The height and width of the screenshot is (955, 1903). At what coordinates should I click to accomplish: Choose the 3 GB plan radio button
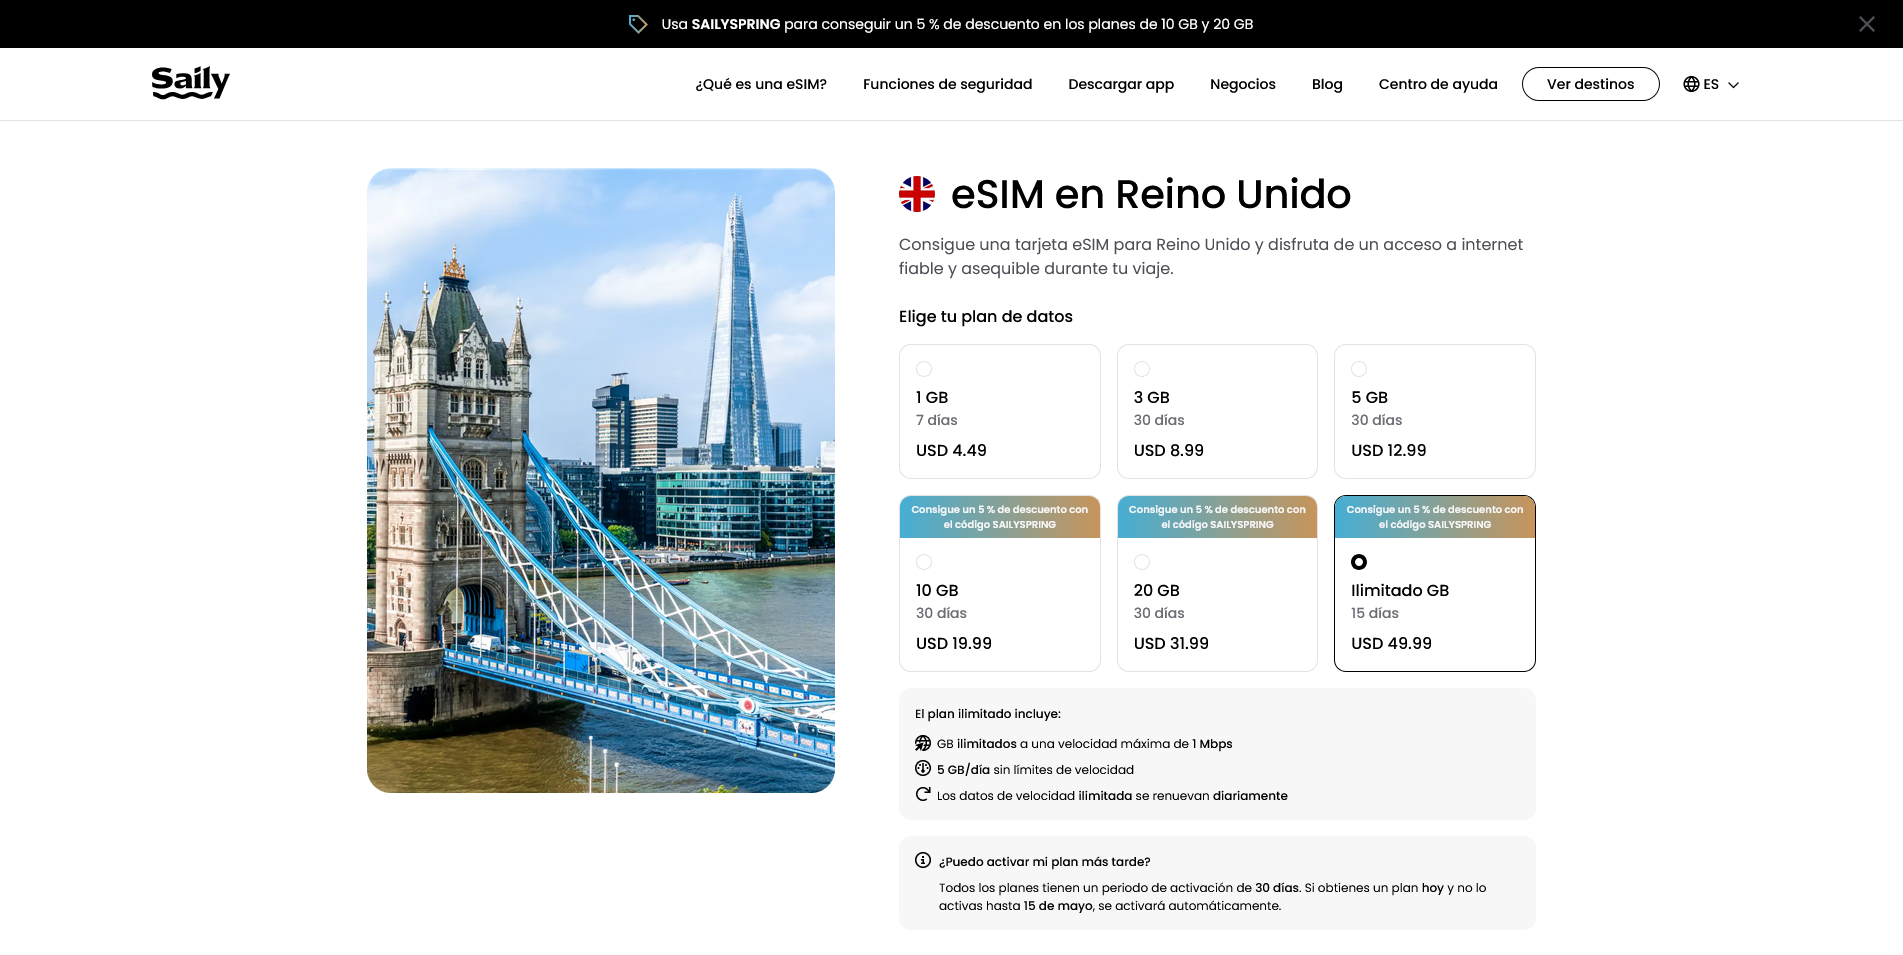[x=1142, y=369]
